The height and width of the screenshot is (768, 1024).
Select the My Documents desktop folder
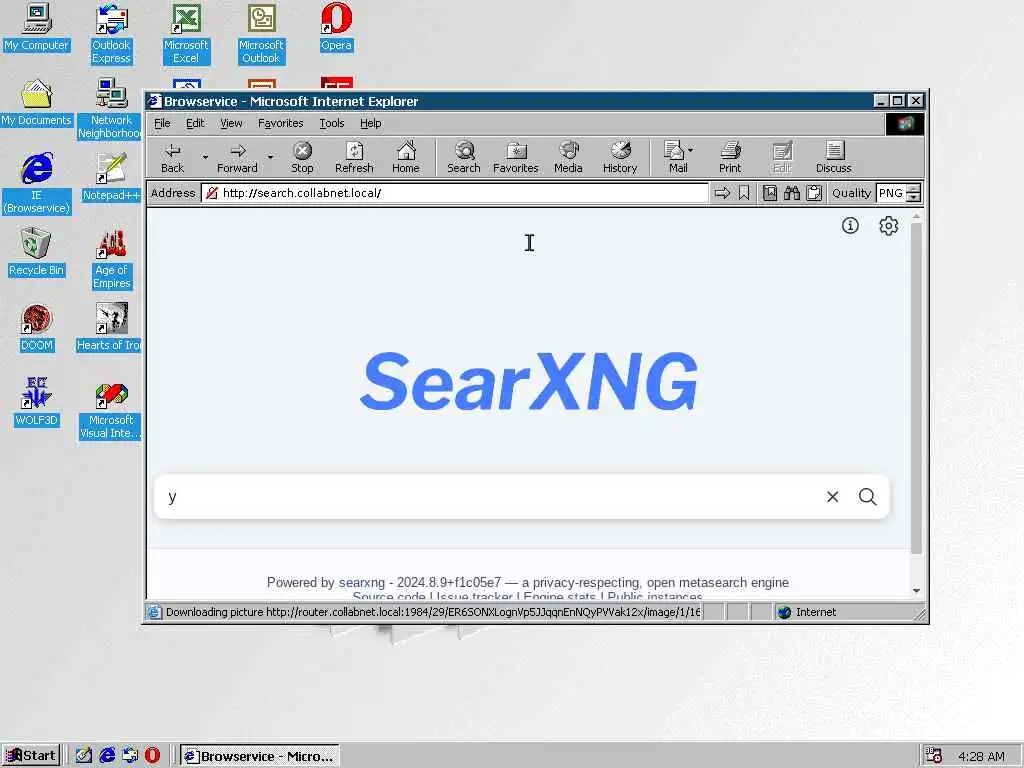point(37,103)
